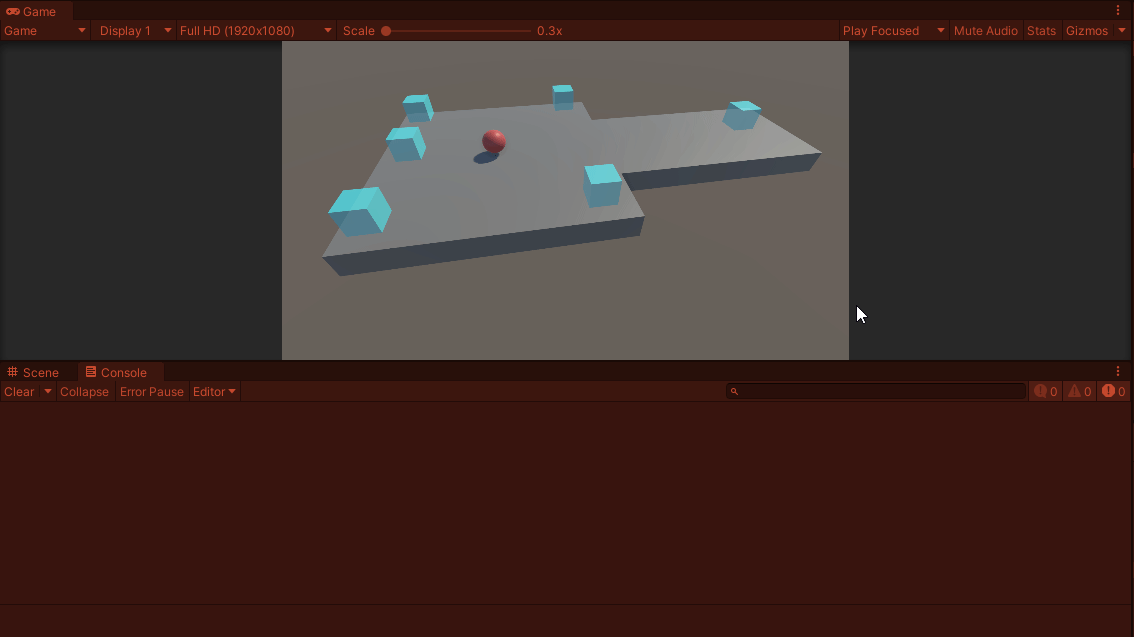Toggle the error messages filter in Console
Screen dimensions: 1134x637
click(x=1112, y=391)
